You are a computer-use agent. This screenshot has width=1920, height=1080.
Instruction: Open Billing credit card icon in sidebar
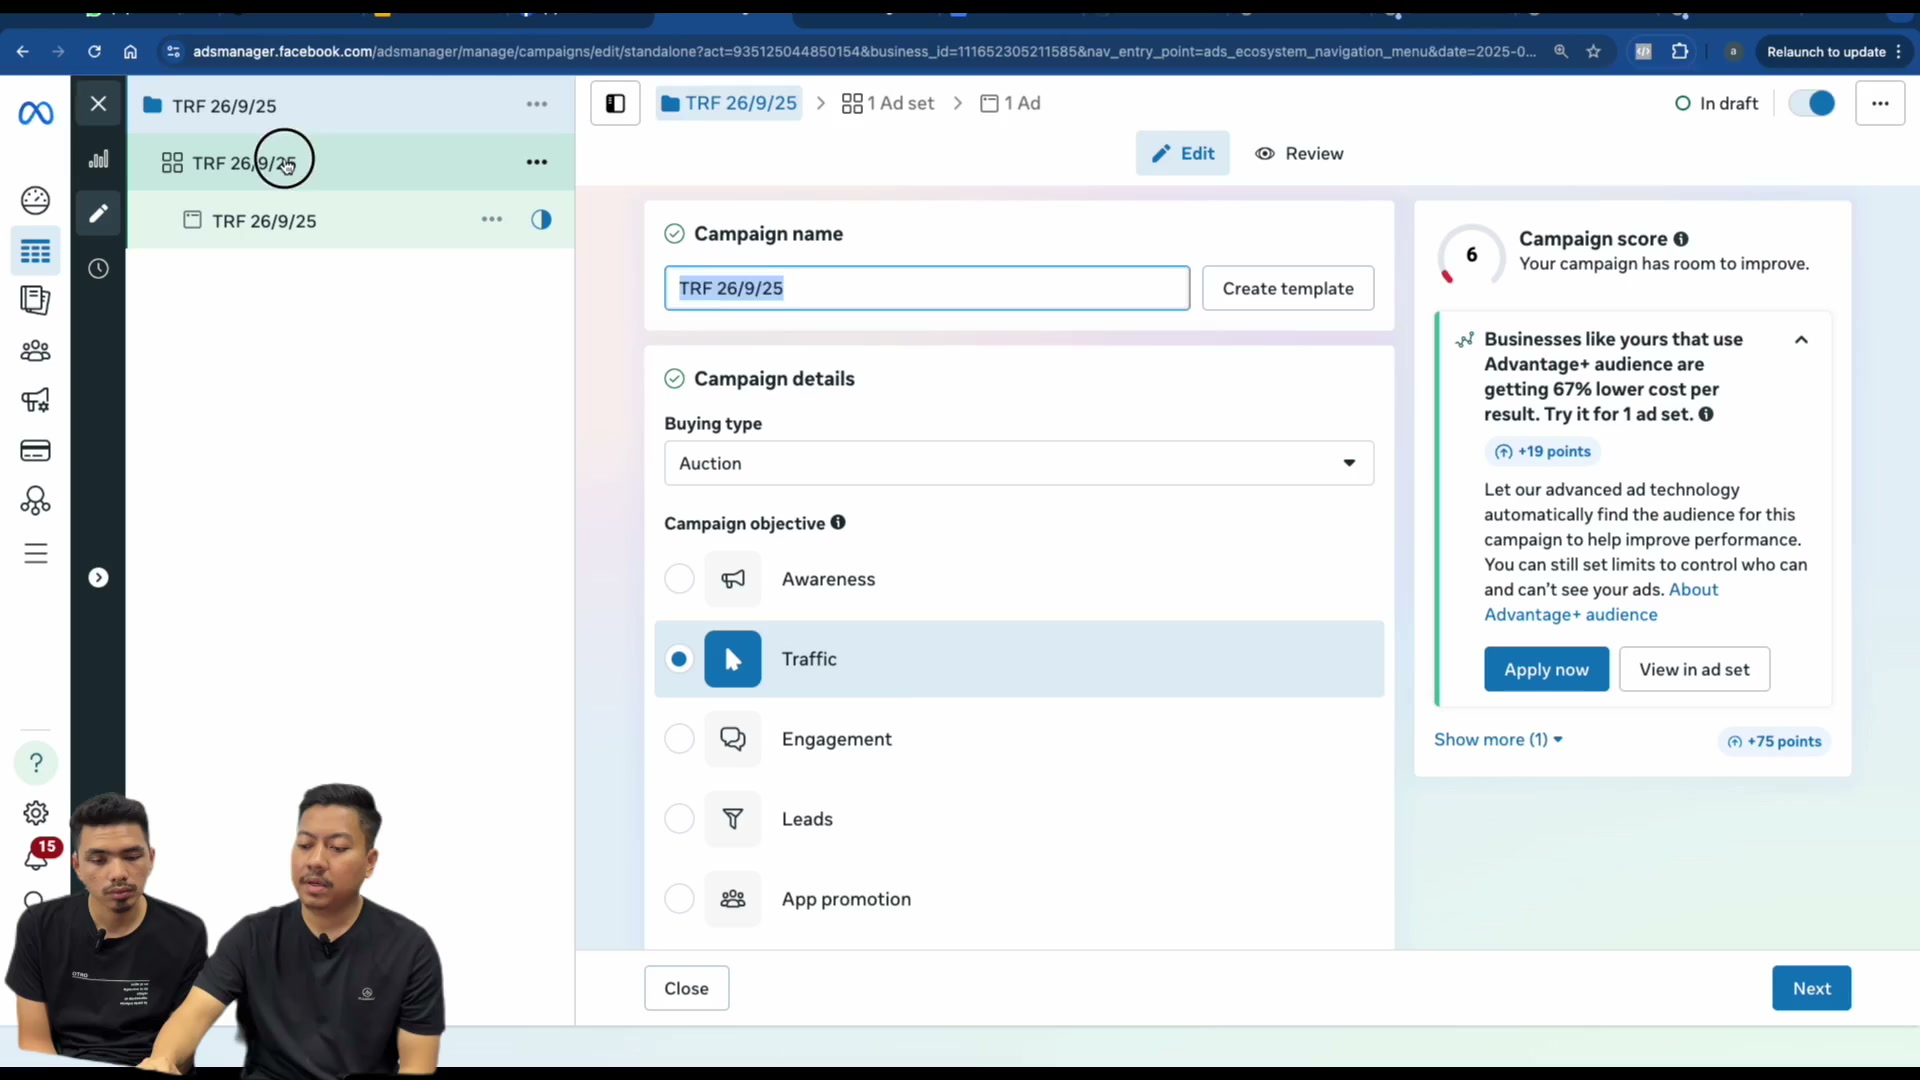coord(35,451)
